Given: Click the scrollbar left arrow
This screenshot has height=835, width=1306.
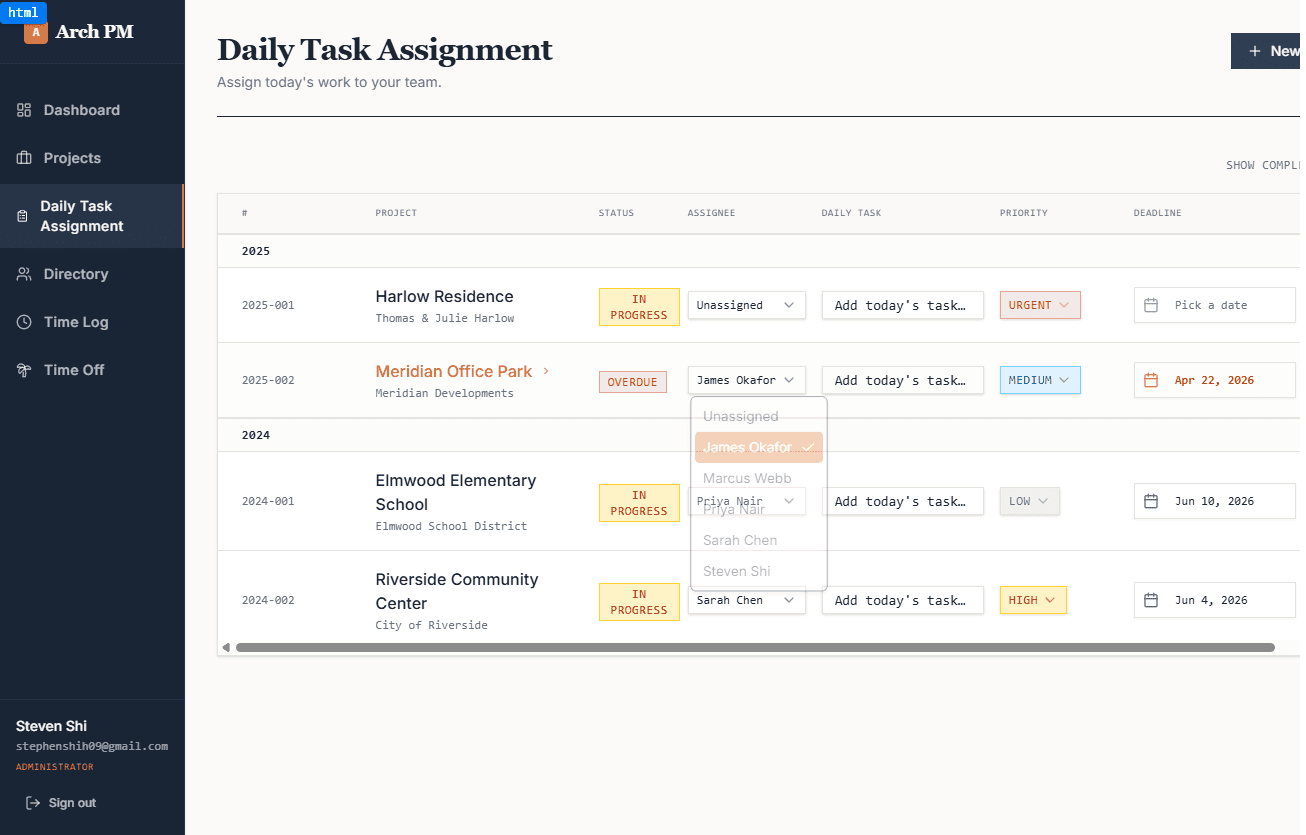Looking at the screenshot, I should (226, 648).
